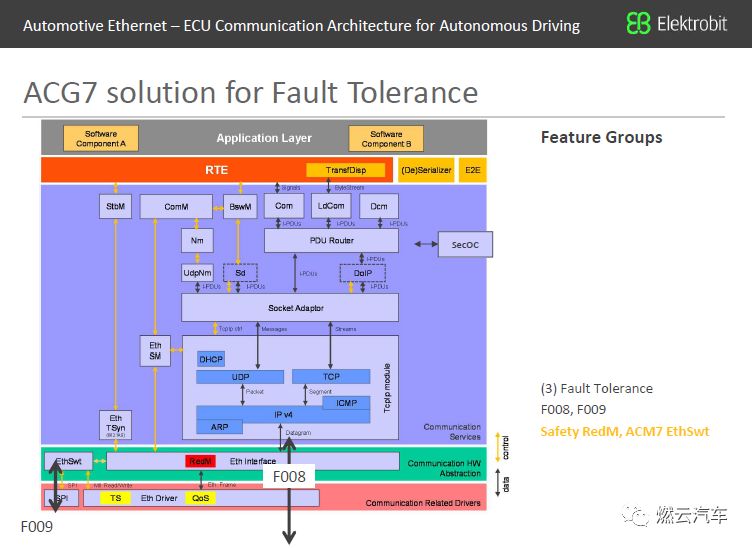Click the E2E block

click(472, 170)
